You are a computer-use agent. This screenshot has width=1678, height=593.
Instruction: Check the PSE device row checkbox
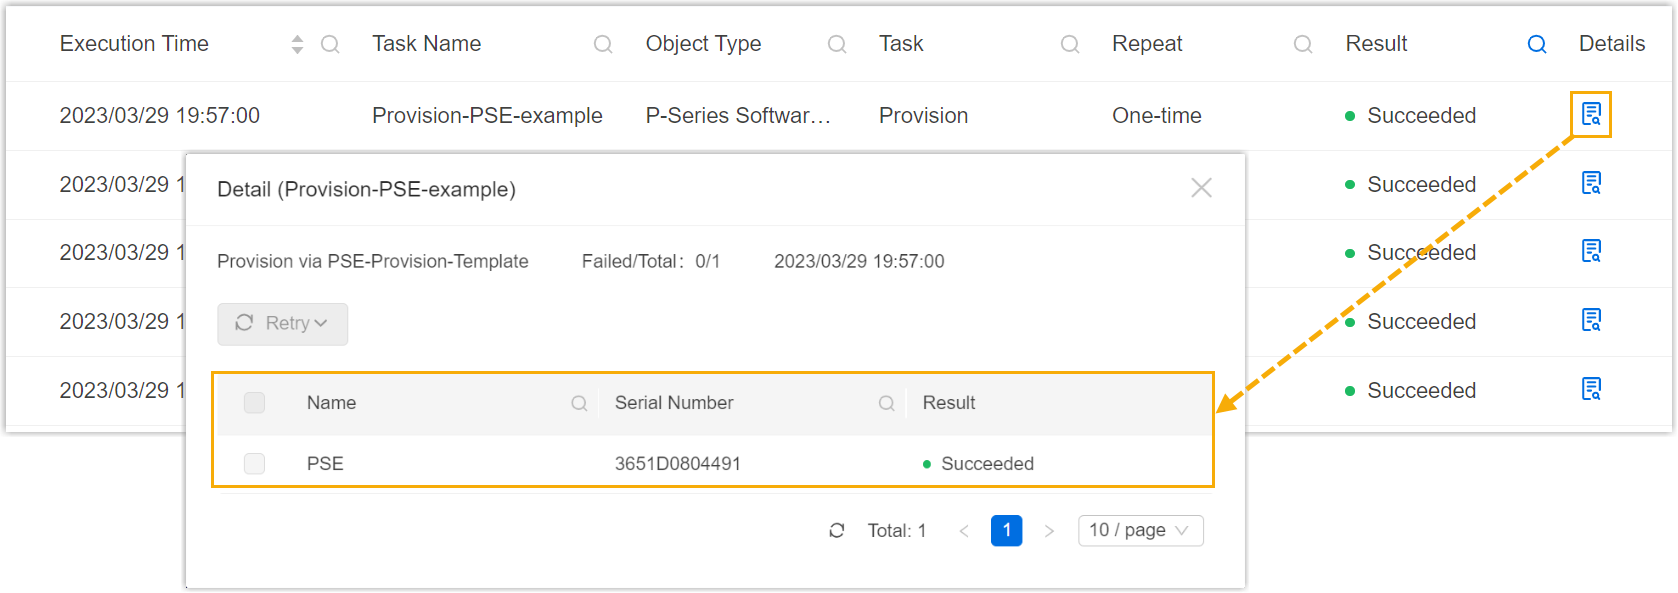[255, 464]
